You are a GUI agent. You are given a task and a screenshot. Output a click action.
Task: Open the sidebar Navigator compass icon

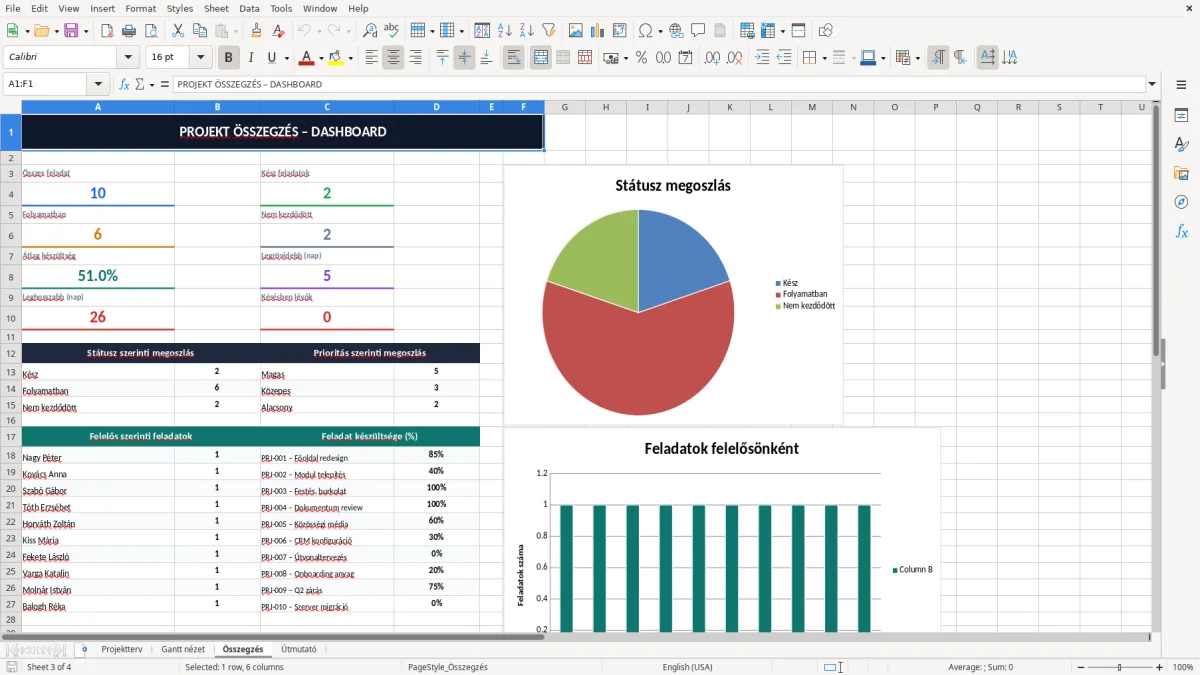1181,202
